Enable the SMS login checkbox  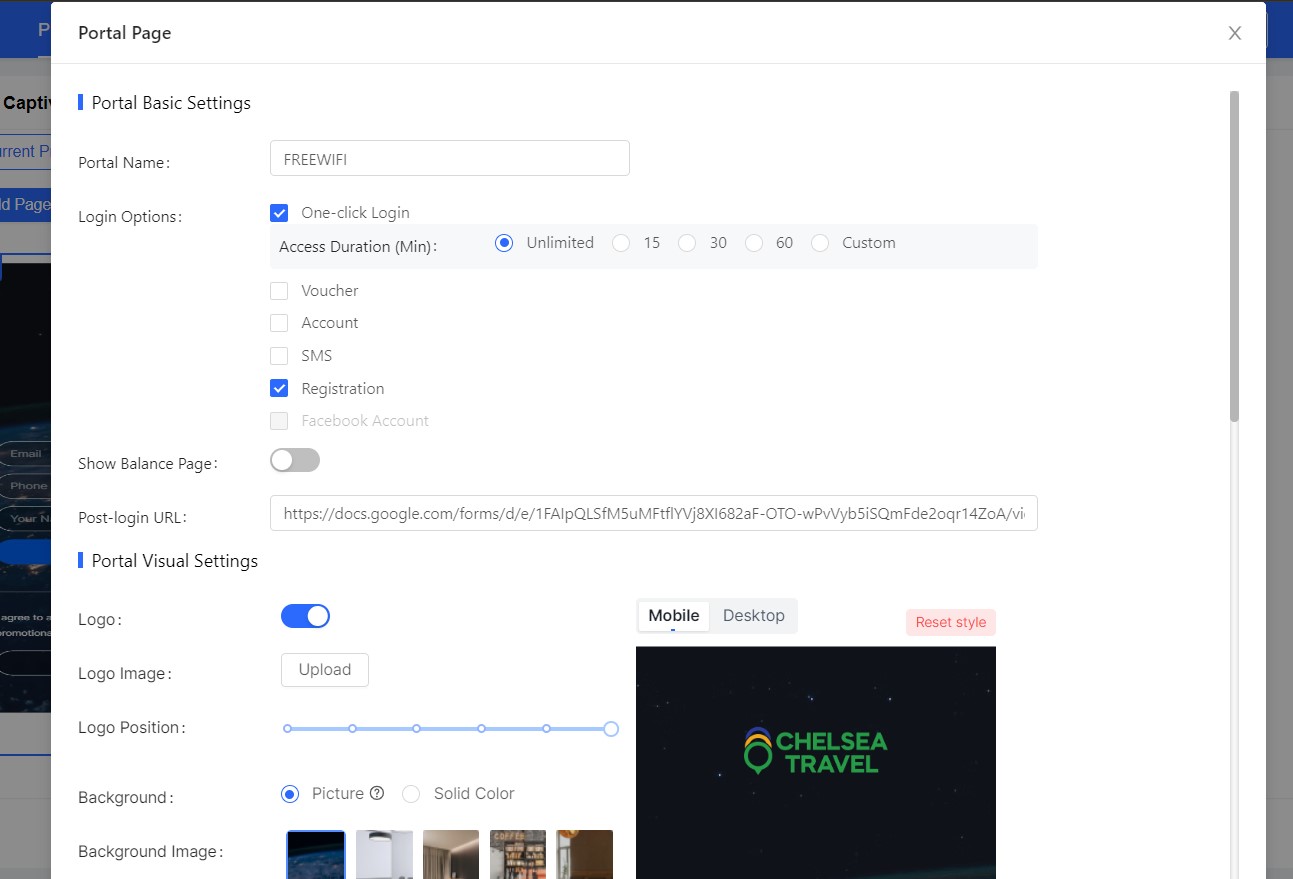tap(279, 356)
